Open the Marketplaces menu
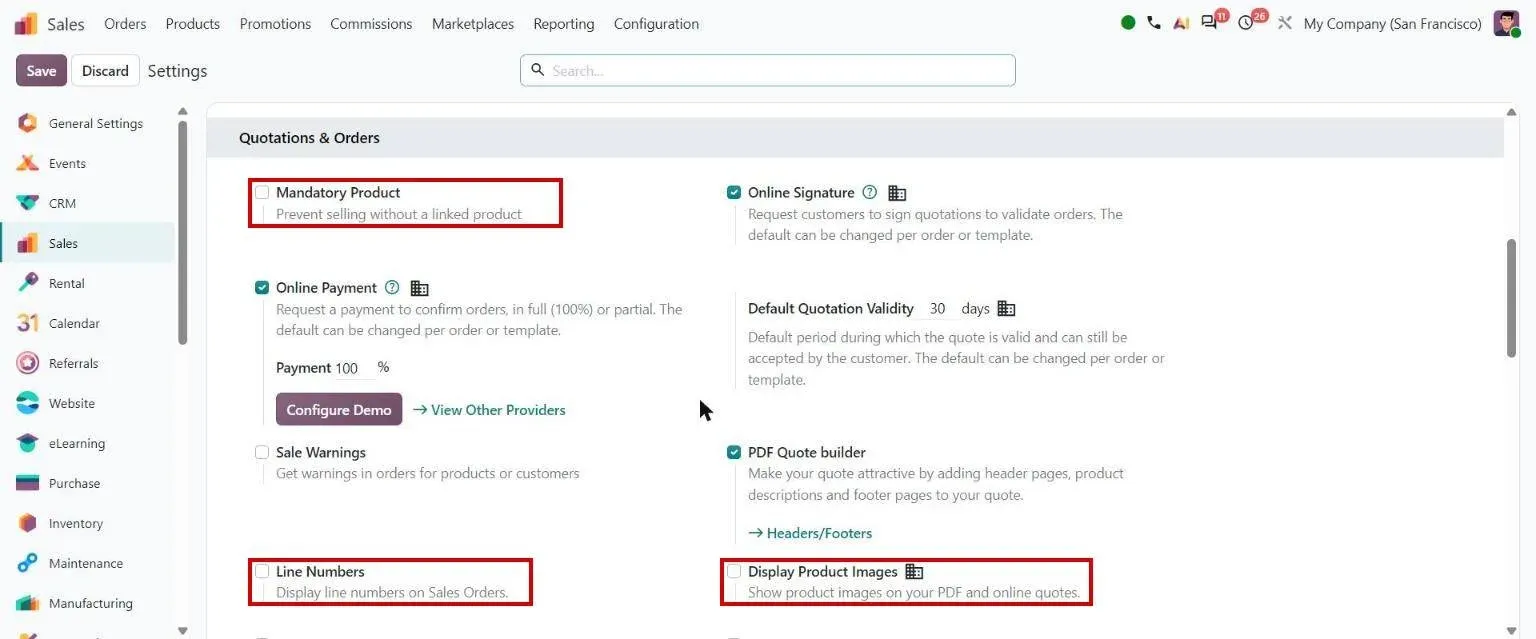The image size is (1536, 639). pyautogui.click(x=473, y=23)
